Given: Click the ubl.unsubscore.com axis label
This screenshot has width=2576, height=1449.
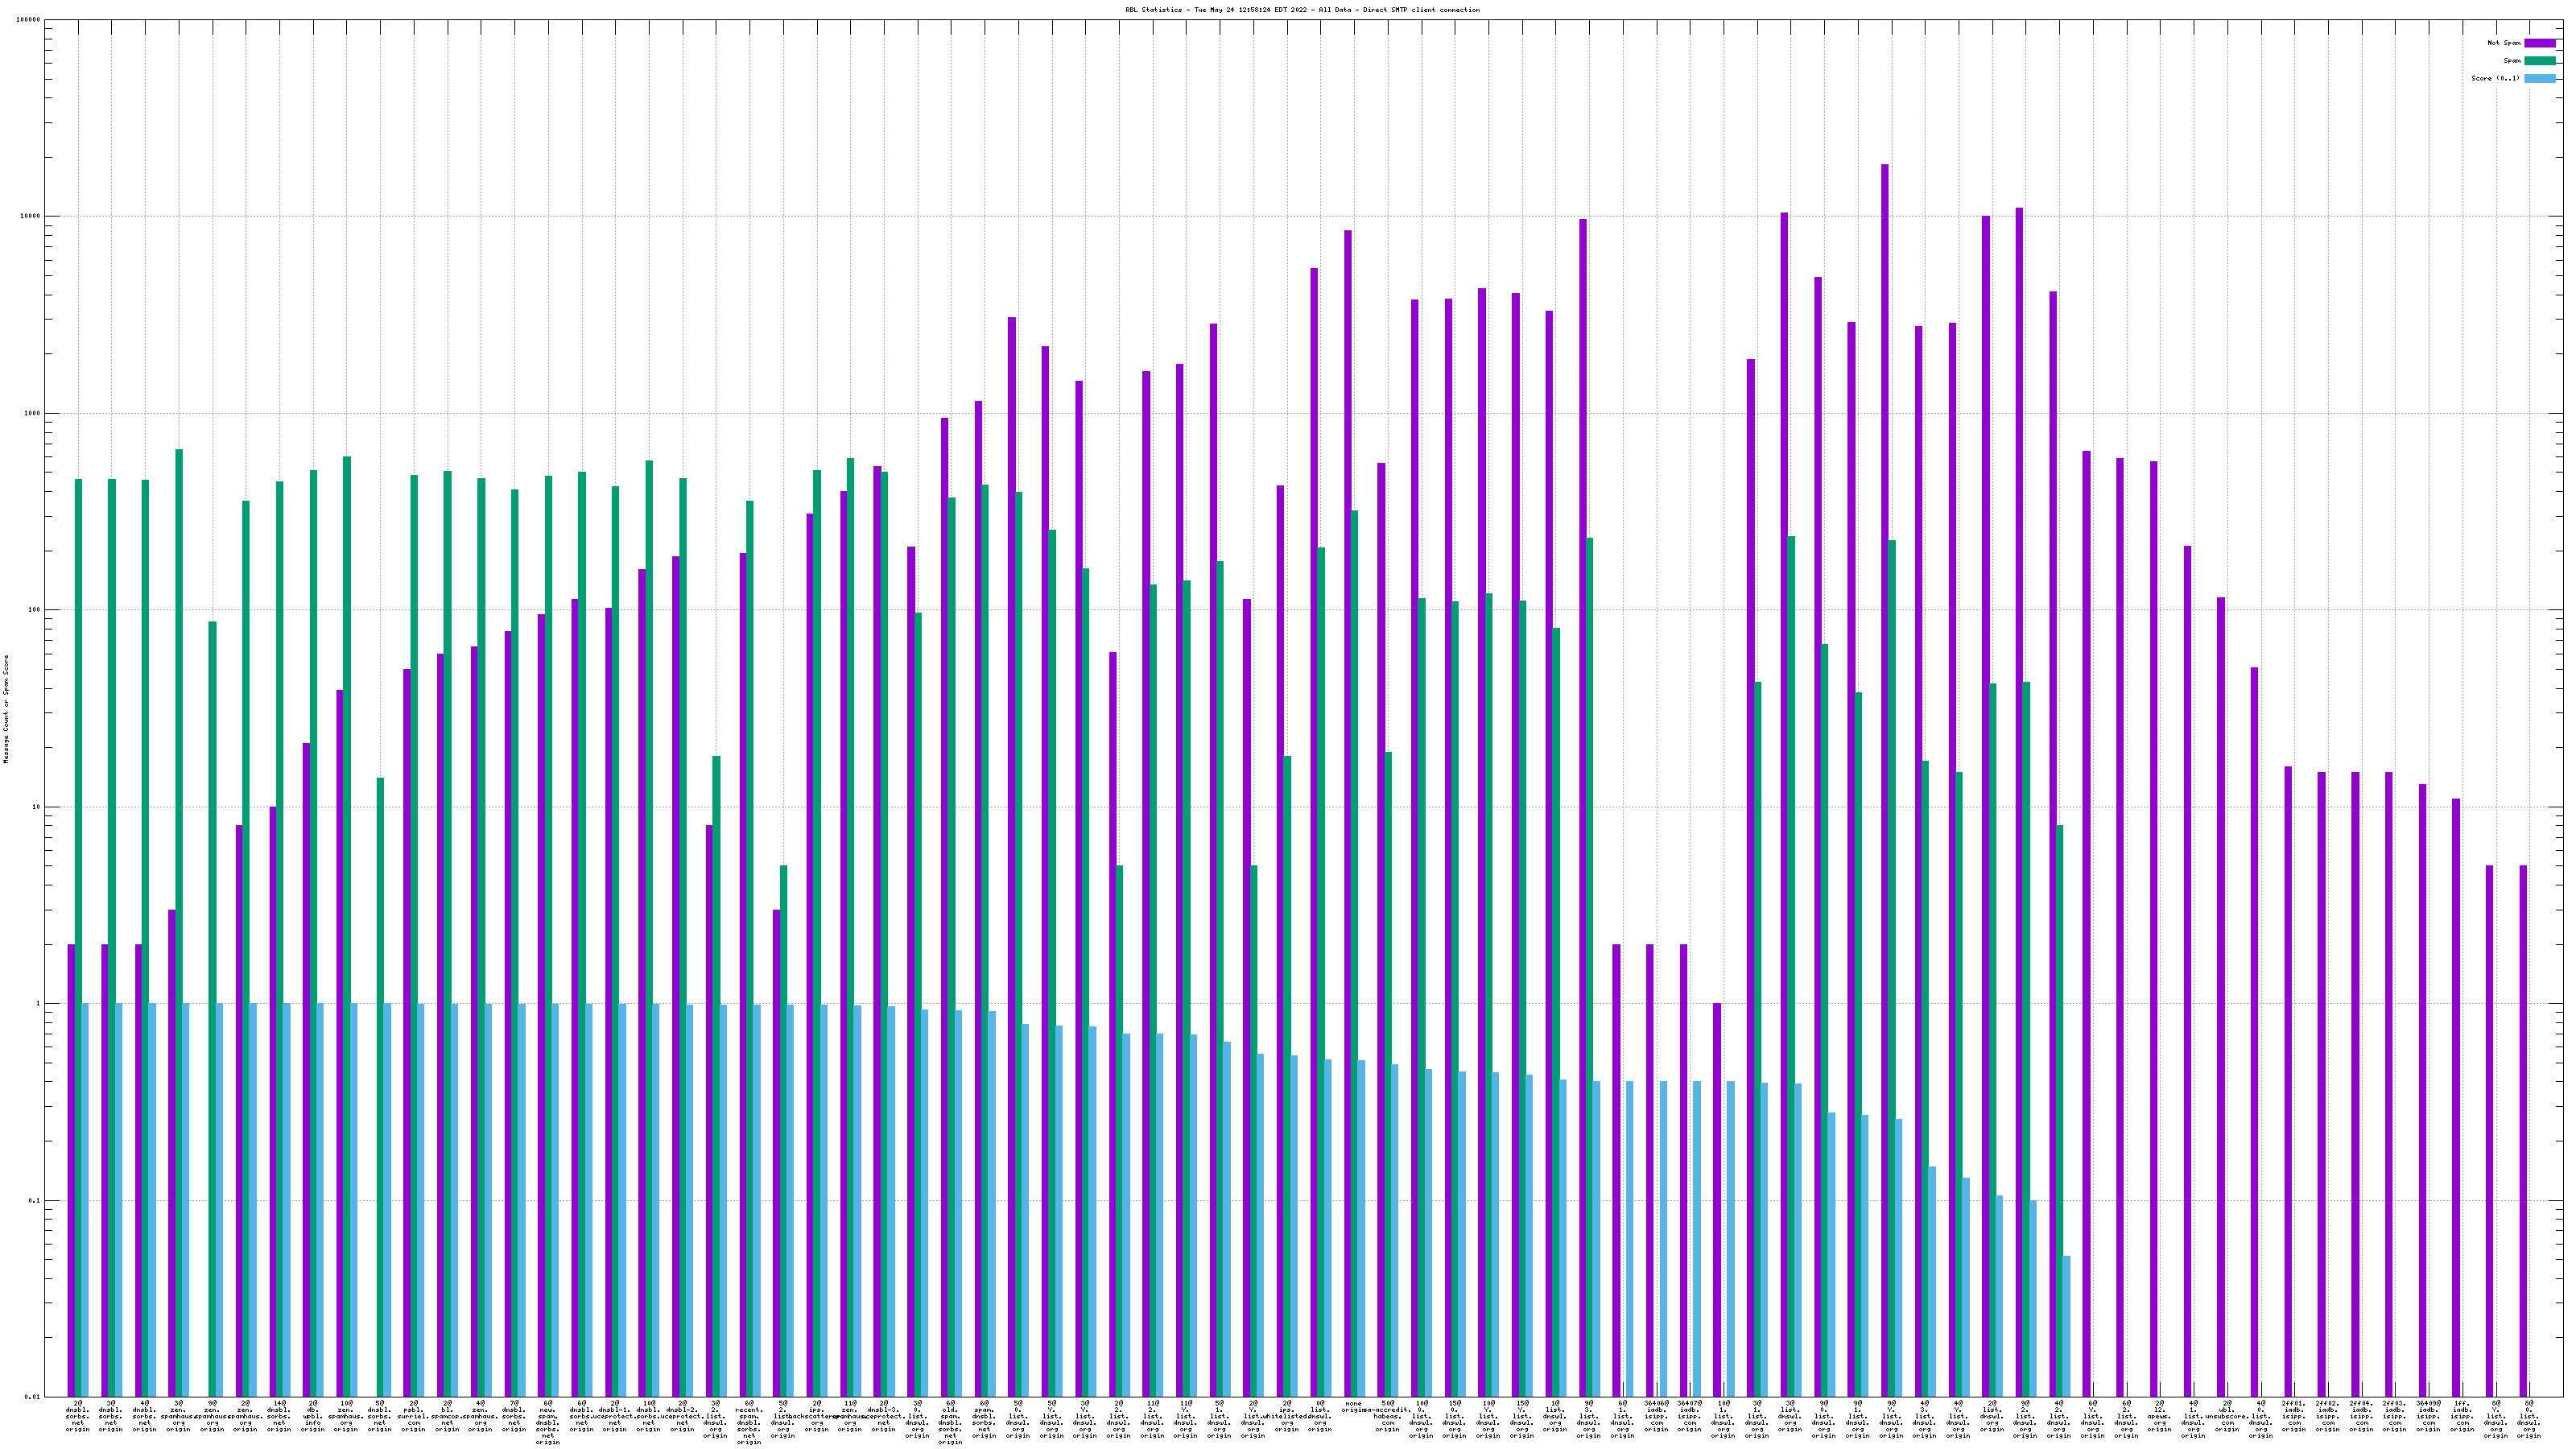Looking at the screenshot, I should pos(2226,1416).
